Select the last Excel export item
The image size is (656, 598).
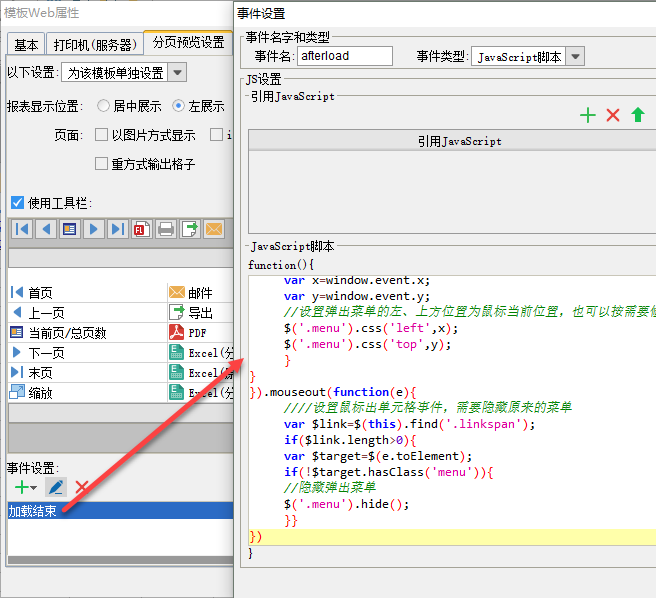click(x=201, y=393)
